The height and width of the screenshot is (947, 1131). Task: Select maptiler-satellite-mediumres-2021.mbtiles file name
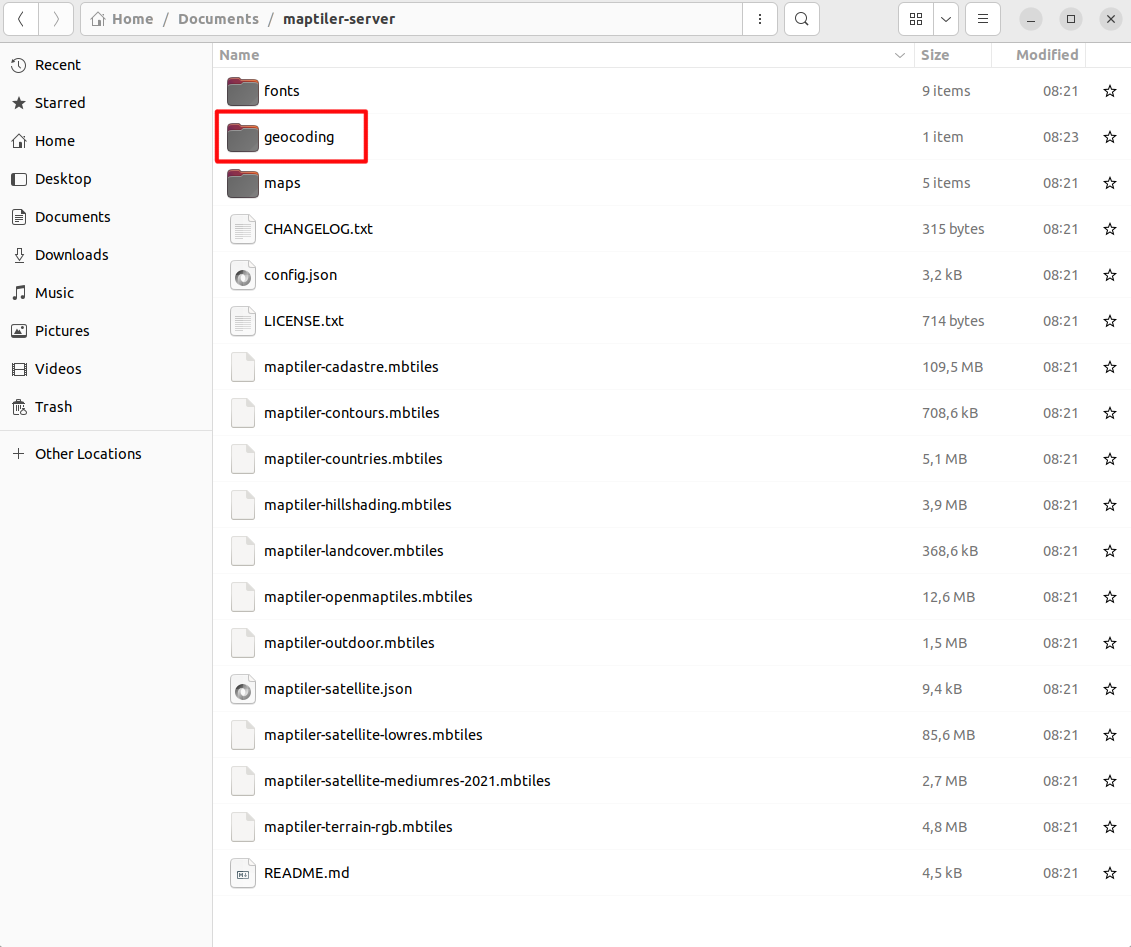tap(407, 781)
